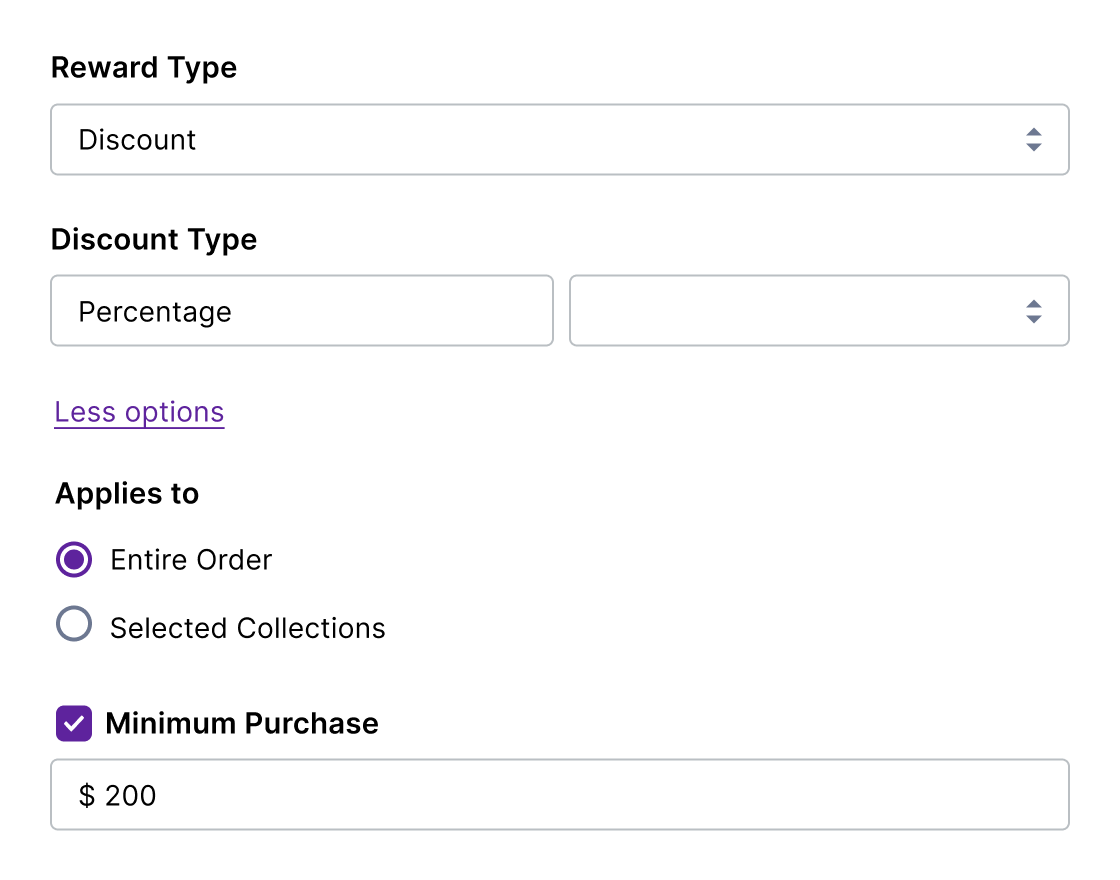This screenshot has width=1120, height=880.
Task: Click arrows icon of empty discount dropdown
Action: coord(1033,311)
